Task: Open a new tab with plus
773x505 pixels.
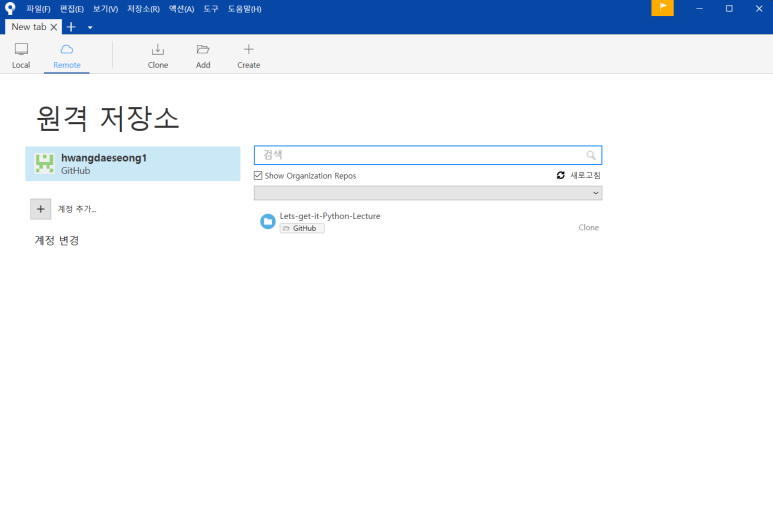Action: click(71, 27)
